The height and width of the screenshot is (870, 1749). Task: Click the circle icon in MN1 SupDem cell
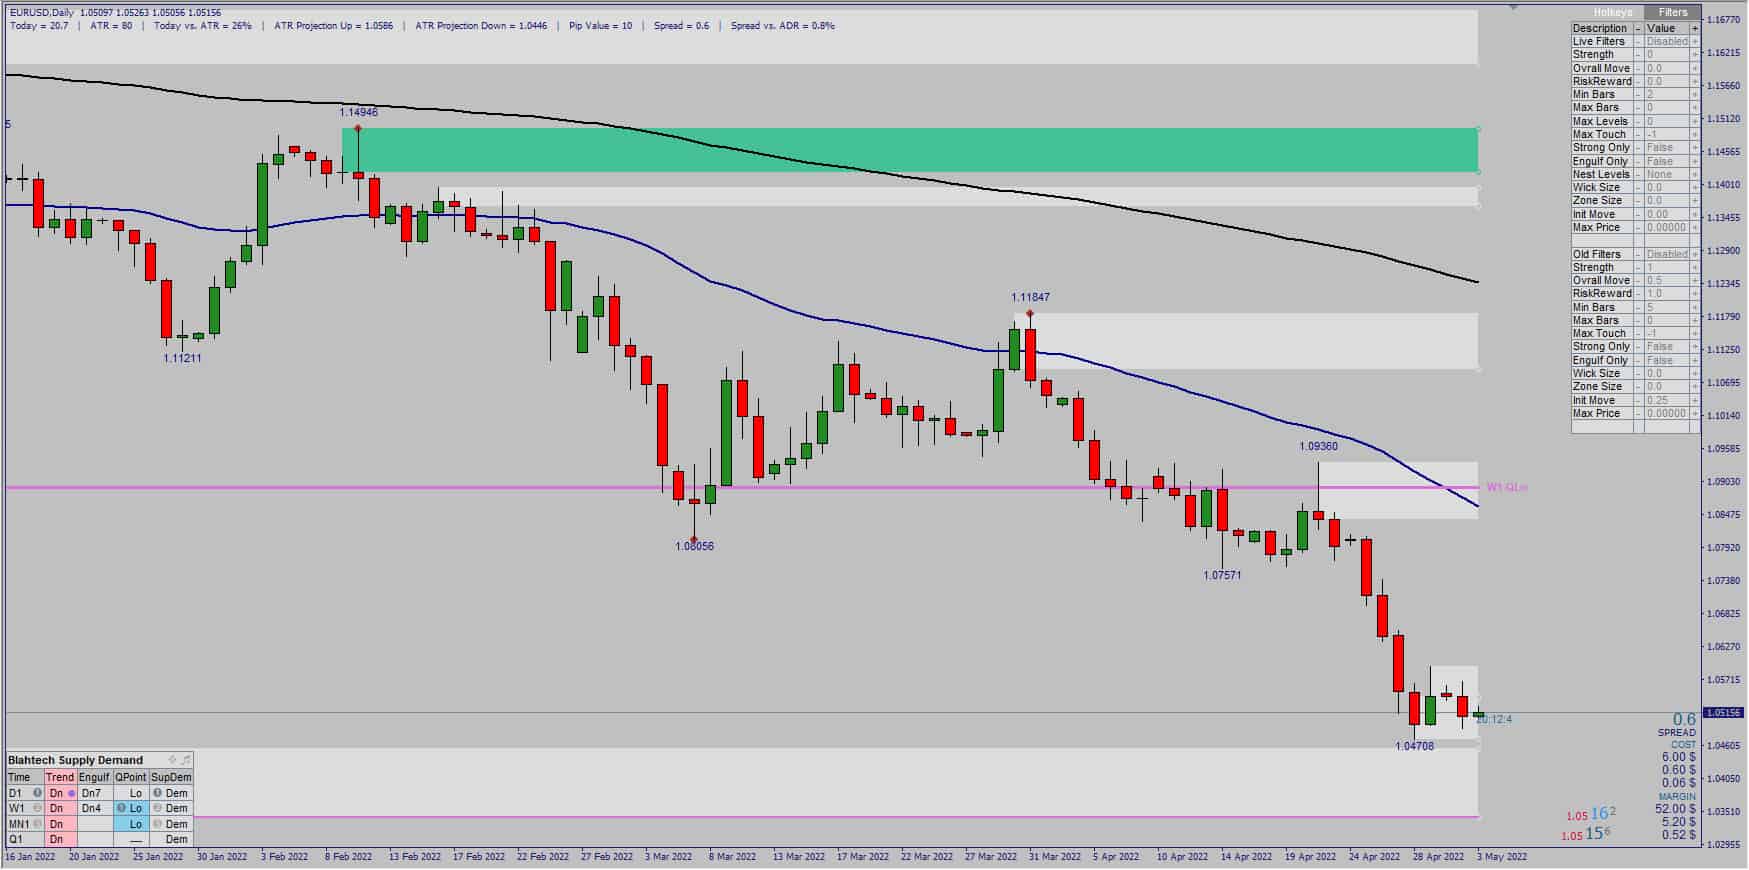pos(158,824)
